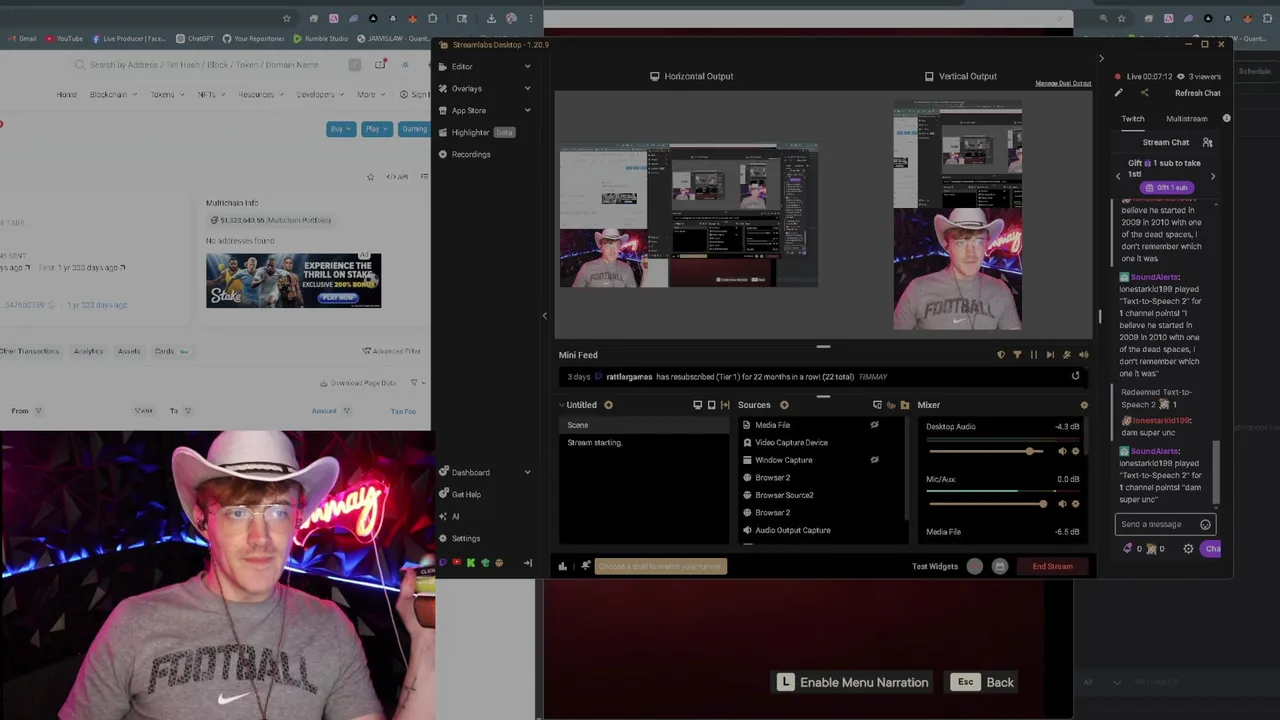Viewport: 1280px width, 720px height.
Task: Select the Scene item in scene list
Action: pyautogui.click(x=643, y=425)
